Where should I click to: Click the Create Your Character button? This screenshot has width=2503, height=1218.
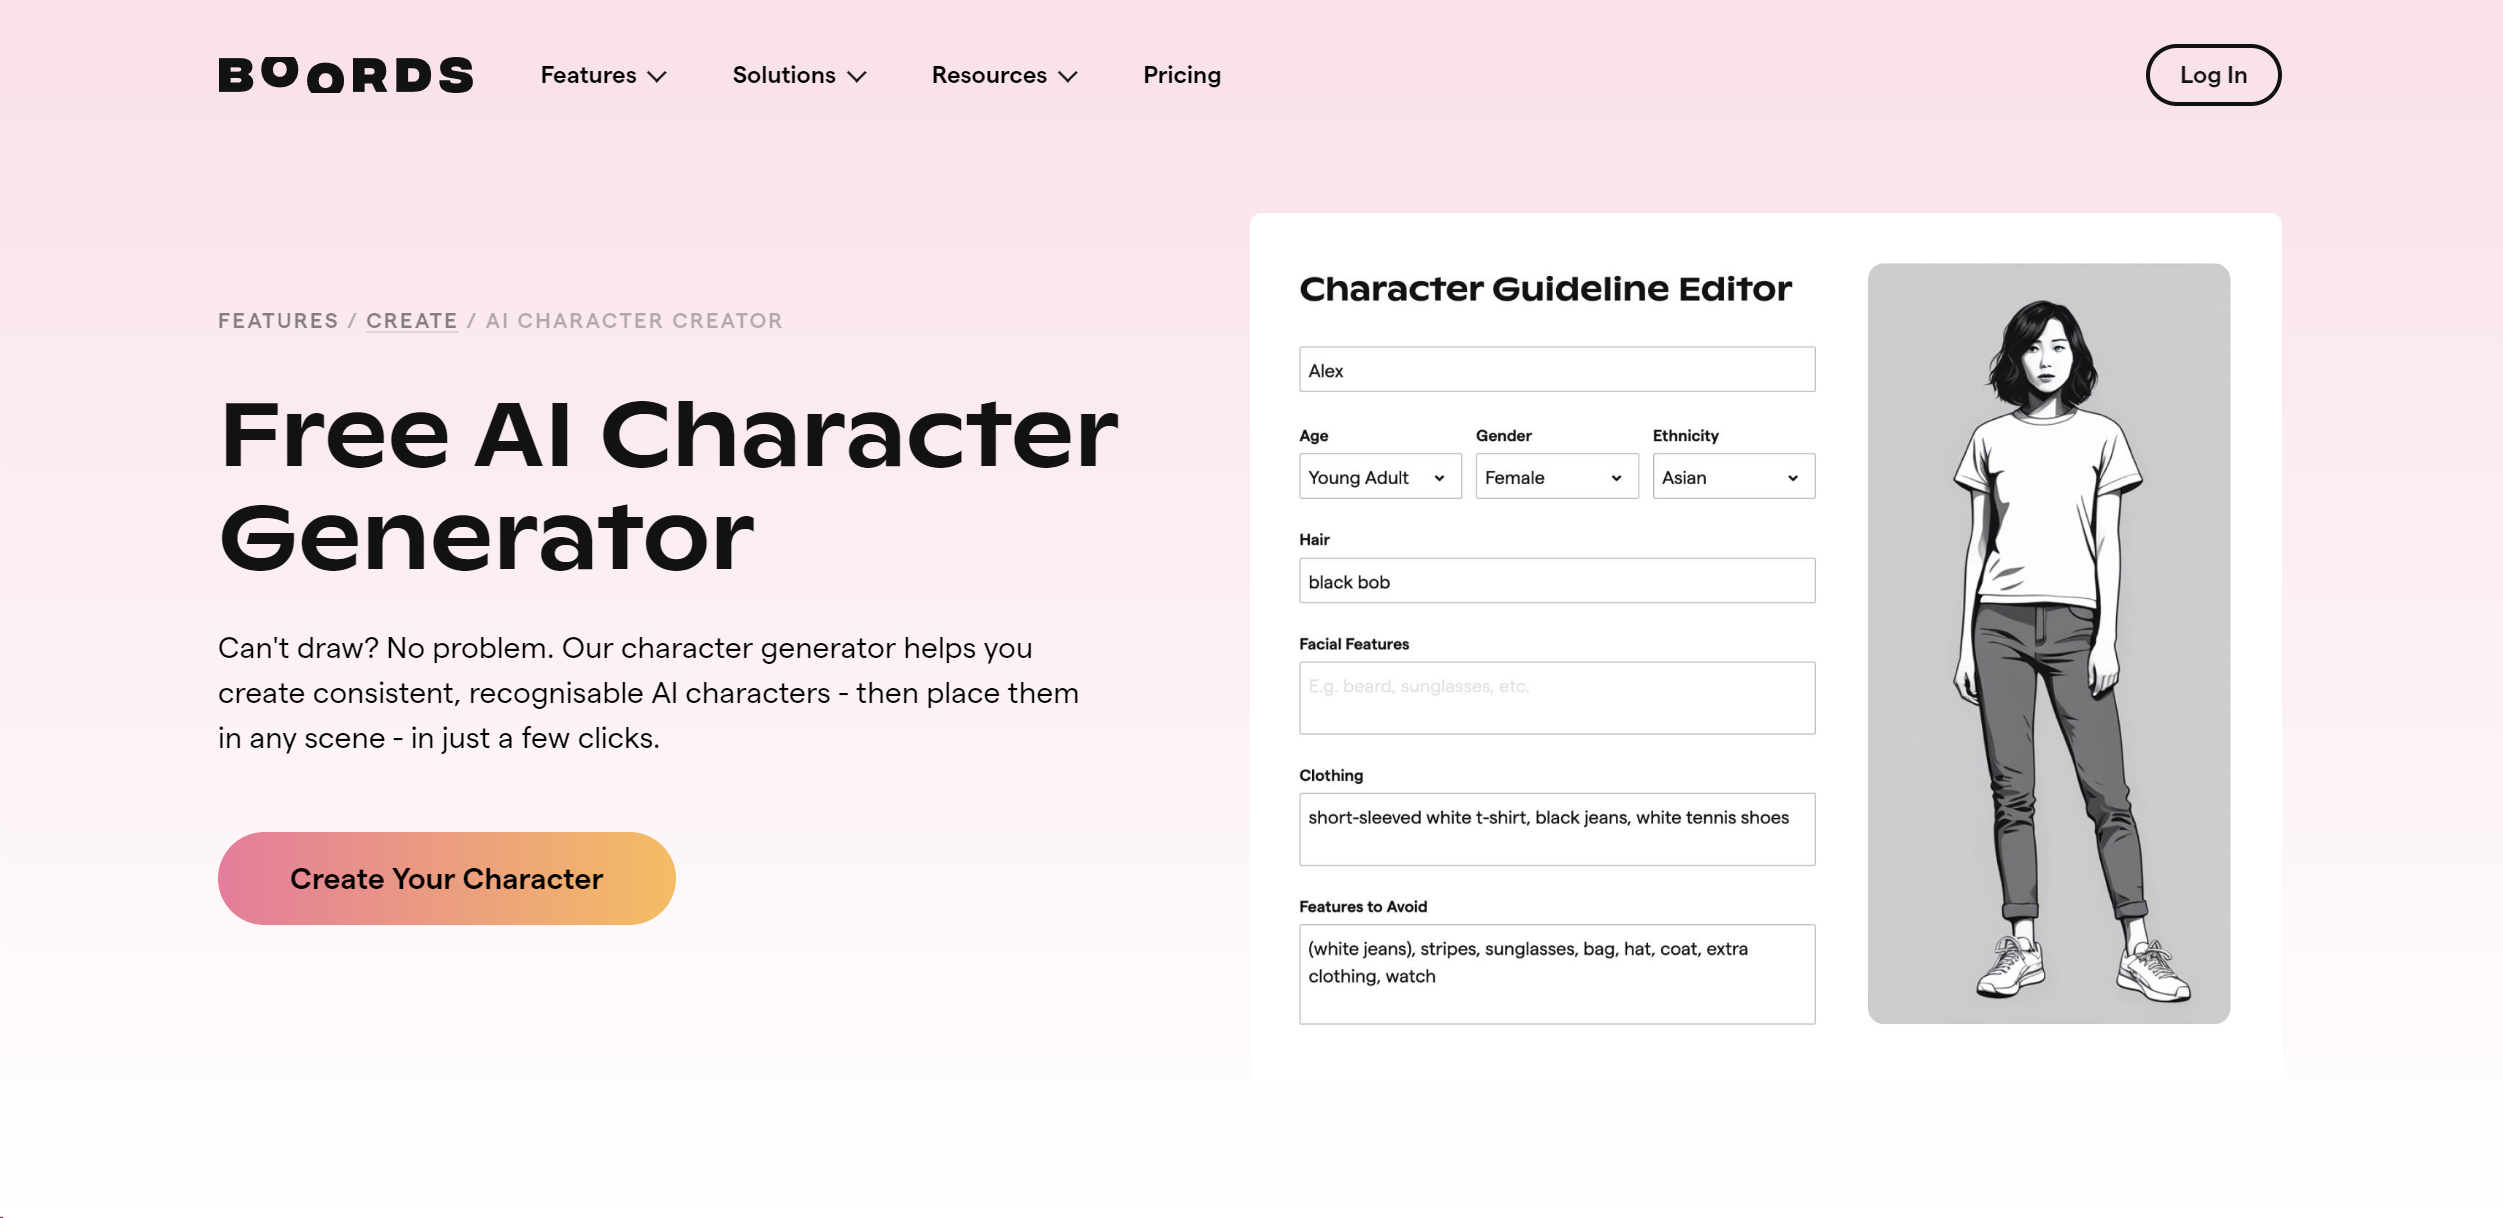coord(447,878)
